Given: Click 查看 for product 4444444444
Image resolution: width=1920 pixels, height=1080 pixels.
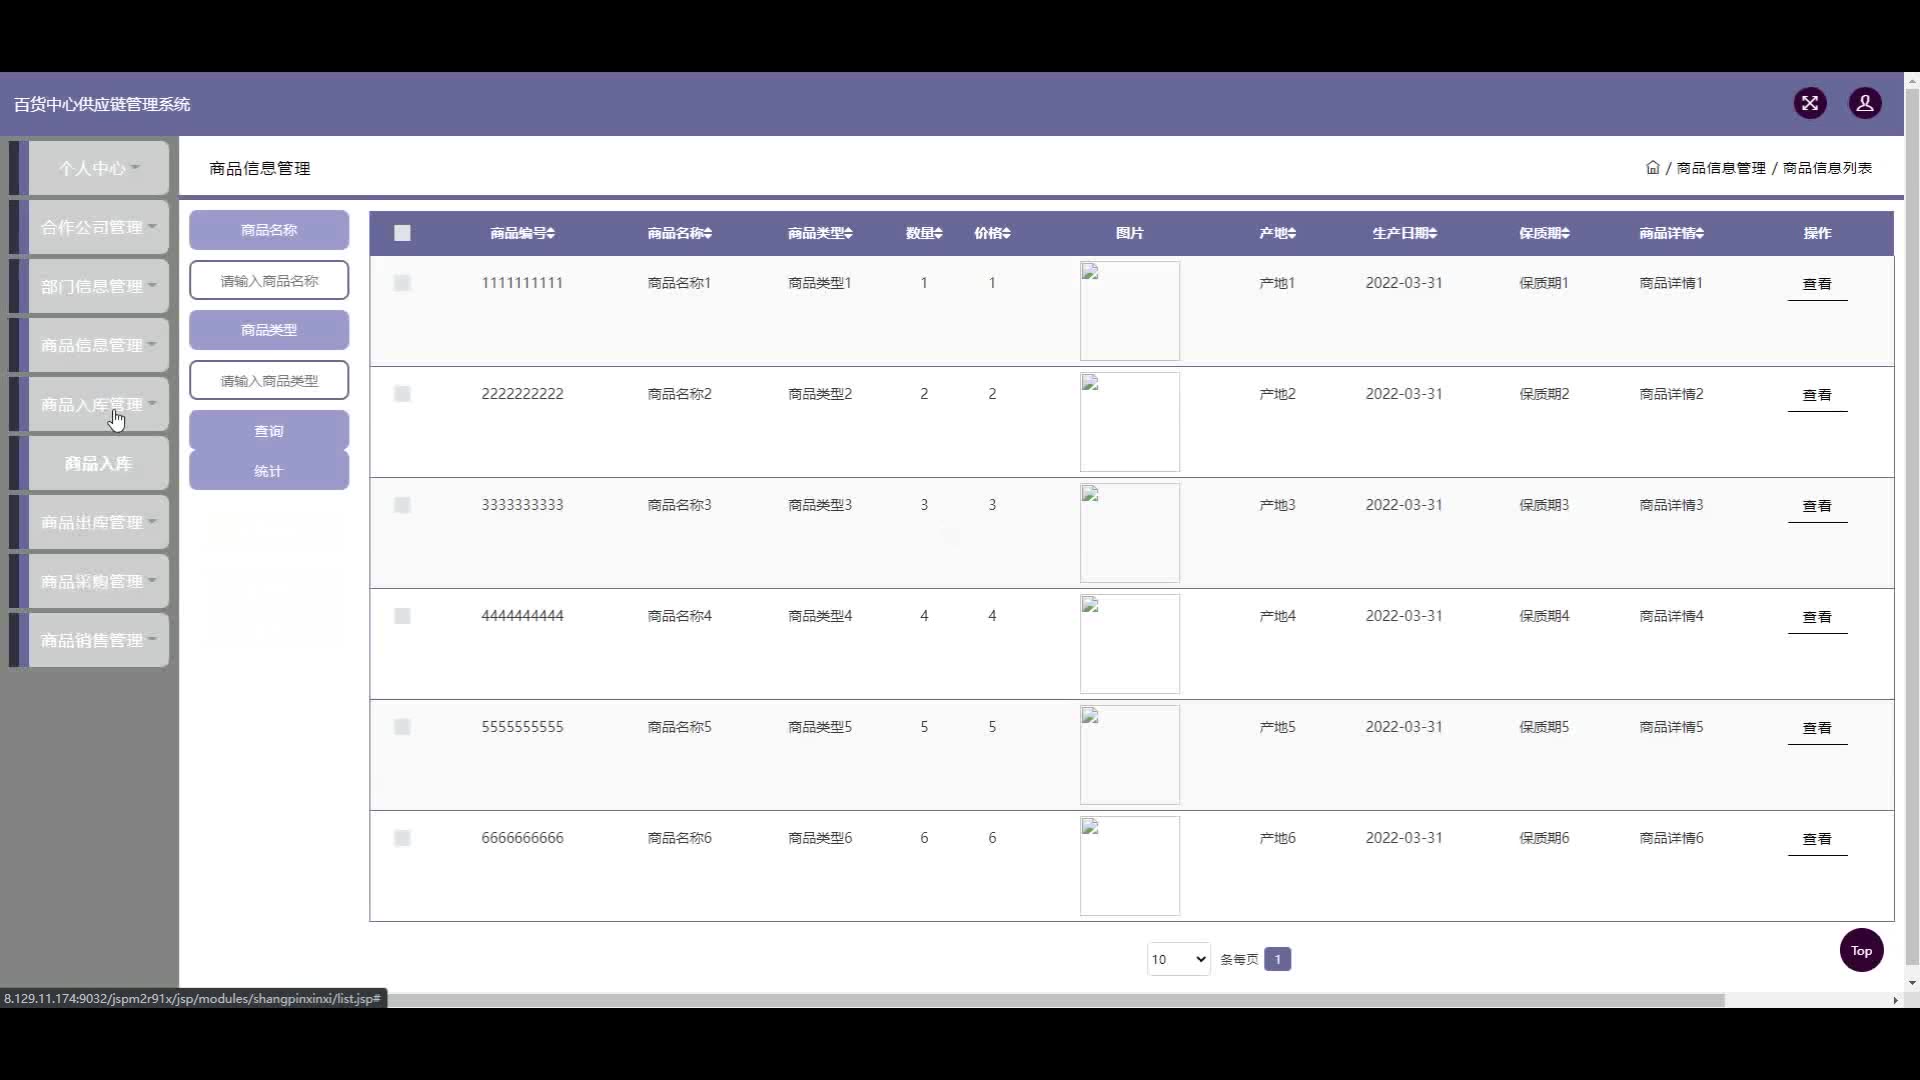Looking at the screenshot, I should click(x=1817, y=617).
